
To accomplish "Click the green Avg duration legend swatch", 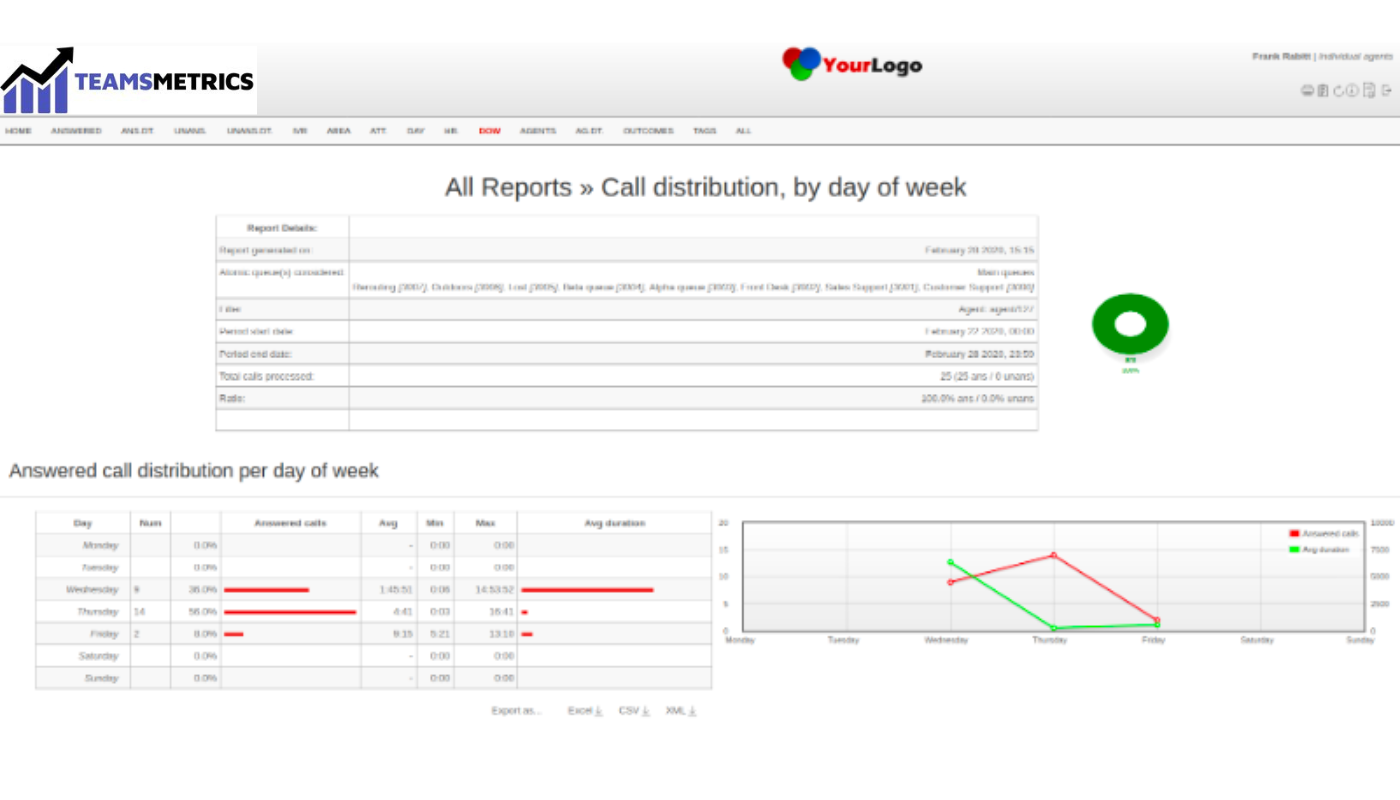I will [1294, 549].
